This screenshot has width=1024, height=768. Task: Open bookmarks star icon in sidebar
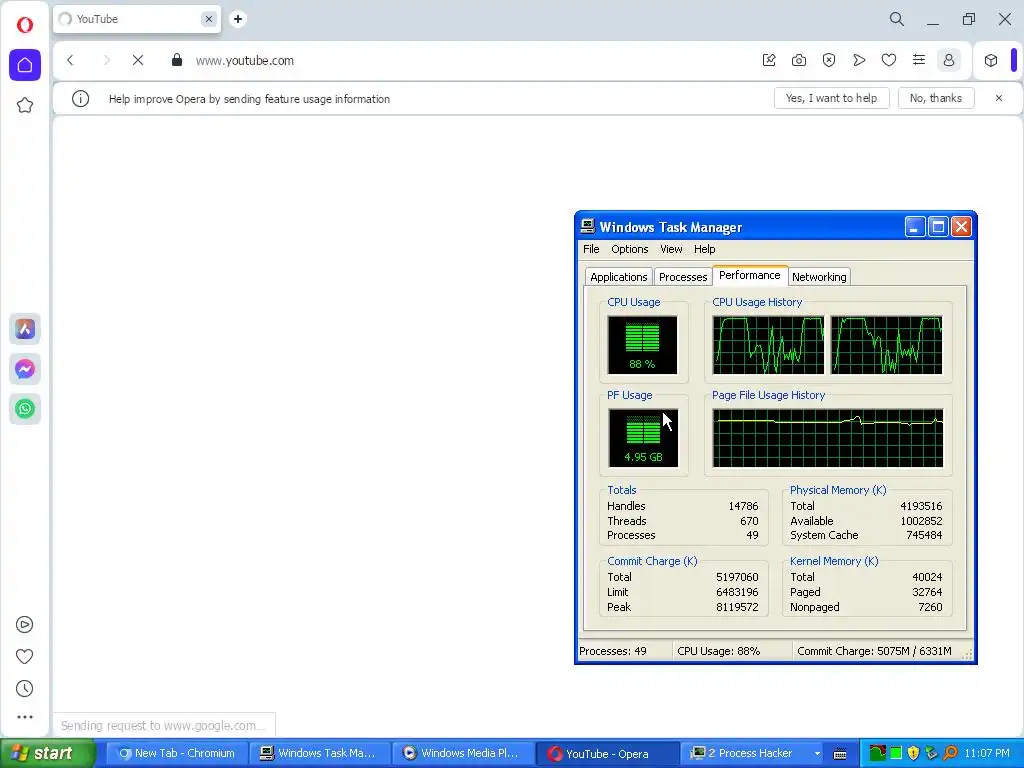coord(25,105)
